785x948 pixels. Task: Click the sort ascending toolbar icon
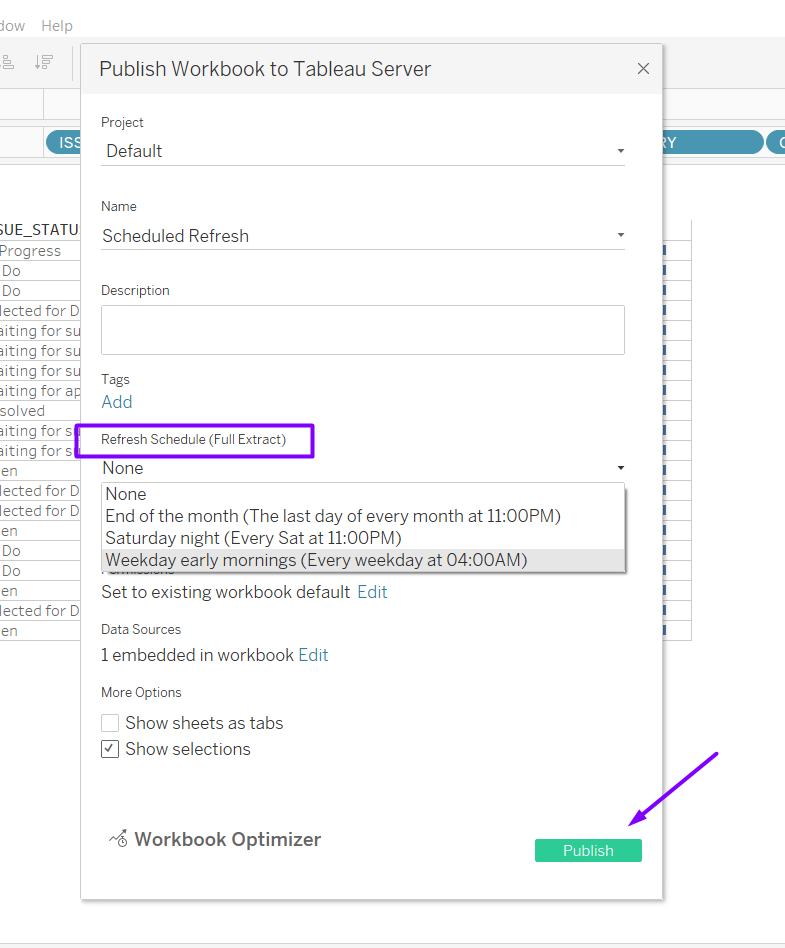click(8, 62)
